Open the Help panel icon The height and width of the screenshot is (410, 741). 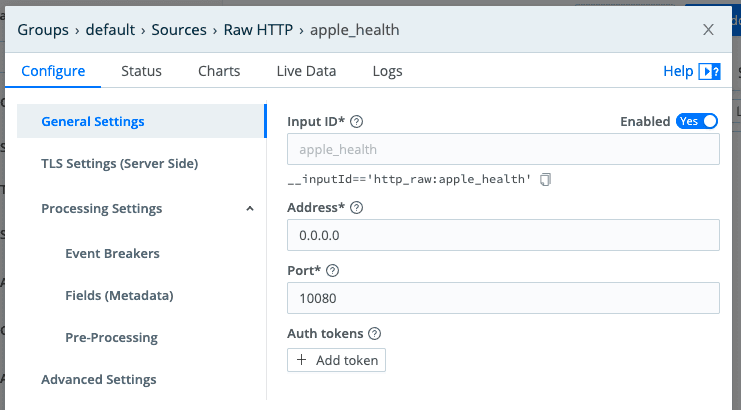click(x=709, y=71)
